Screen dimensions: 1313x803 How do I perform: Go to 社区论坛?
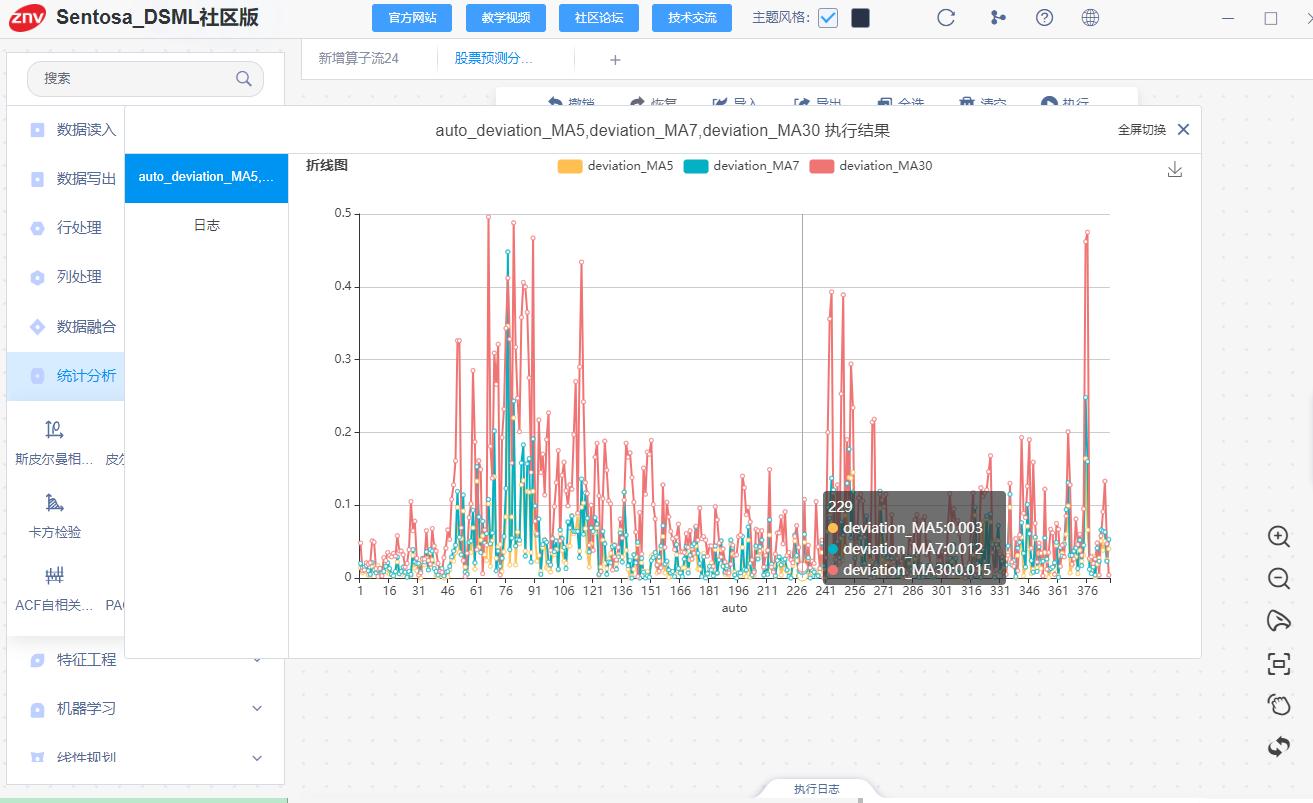coord(598,18)
